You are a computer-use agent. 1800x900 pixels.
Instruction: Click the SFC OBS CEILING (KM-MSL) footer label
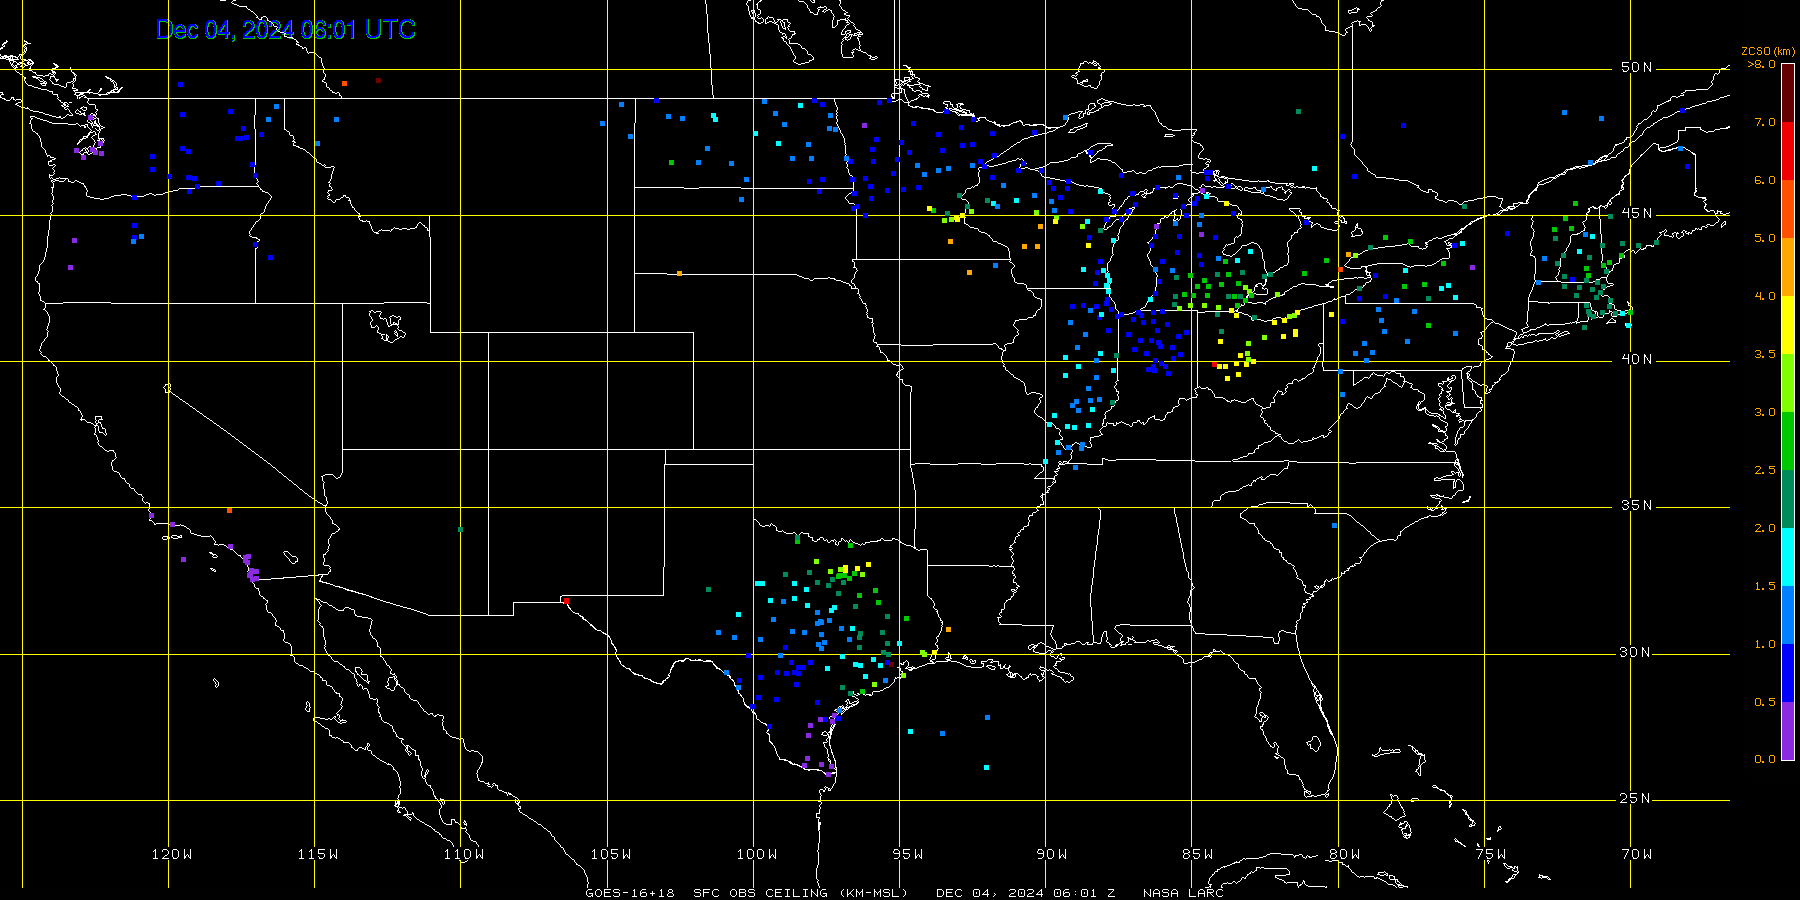(x=800, y=893)
